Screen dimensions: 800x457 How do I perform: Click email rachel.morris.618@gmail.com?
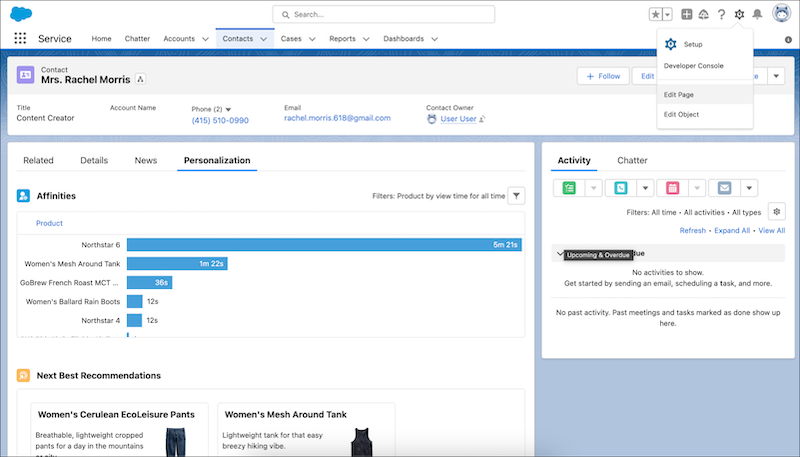[337, 118]
